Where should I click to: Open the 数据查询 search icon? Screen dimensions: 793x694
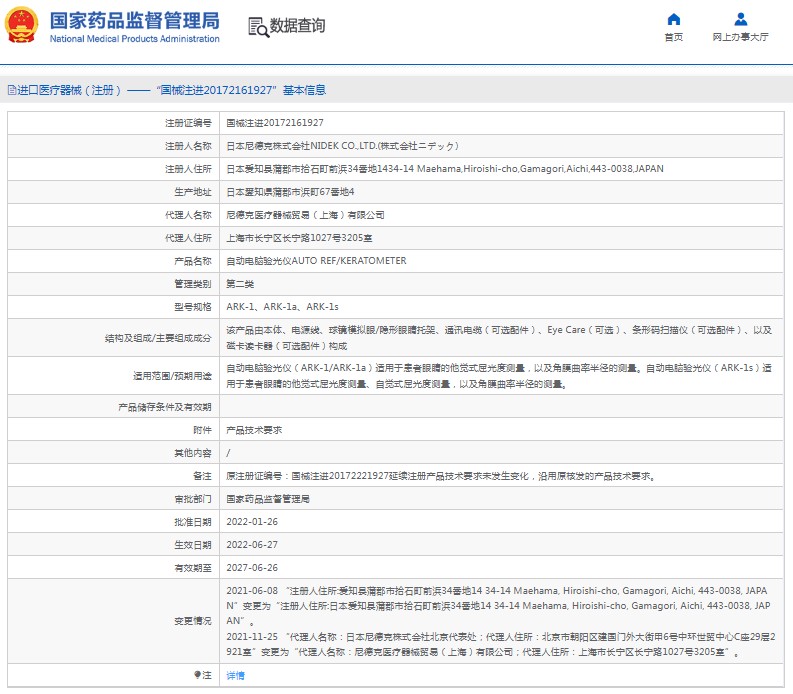tap(258, 27)
